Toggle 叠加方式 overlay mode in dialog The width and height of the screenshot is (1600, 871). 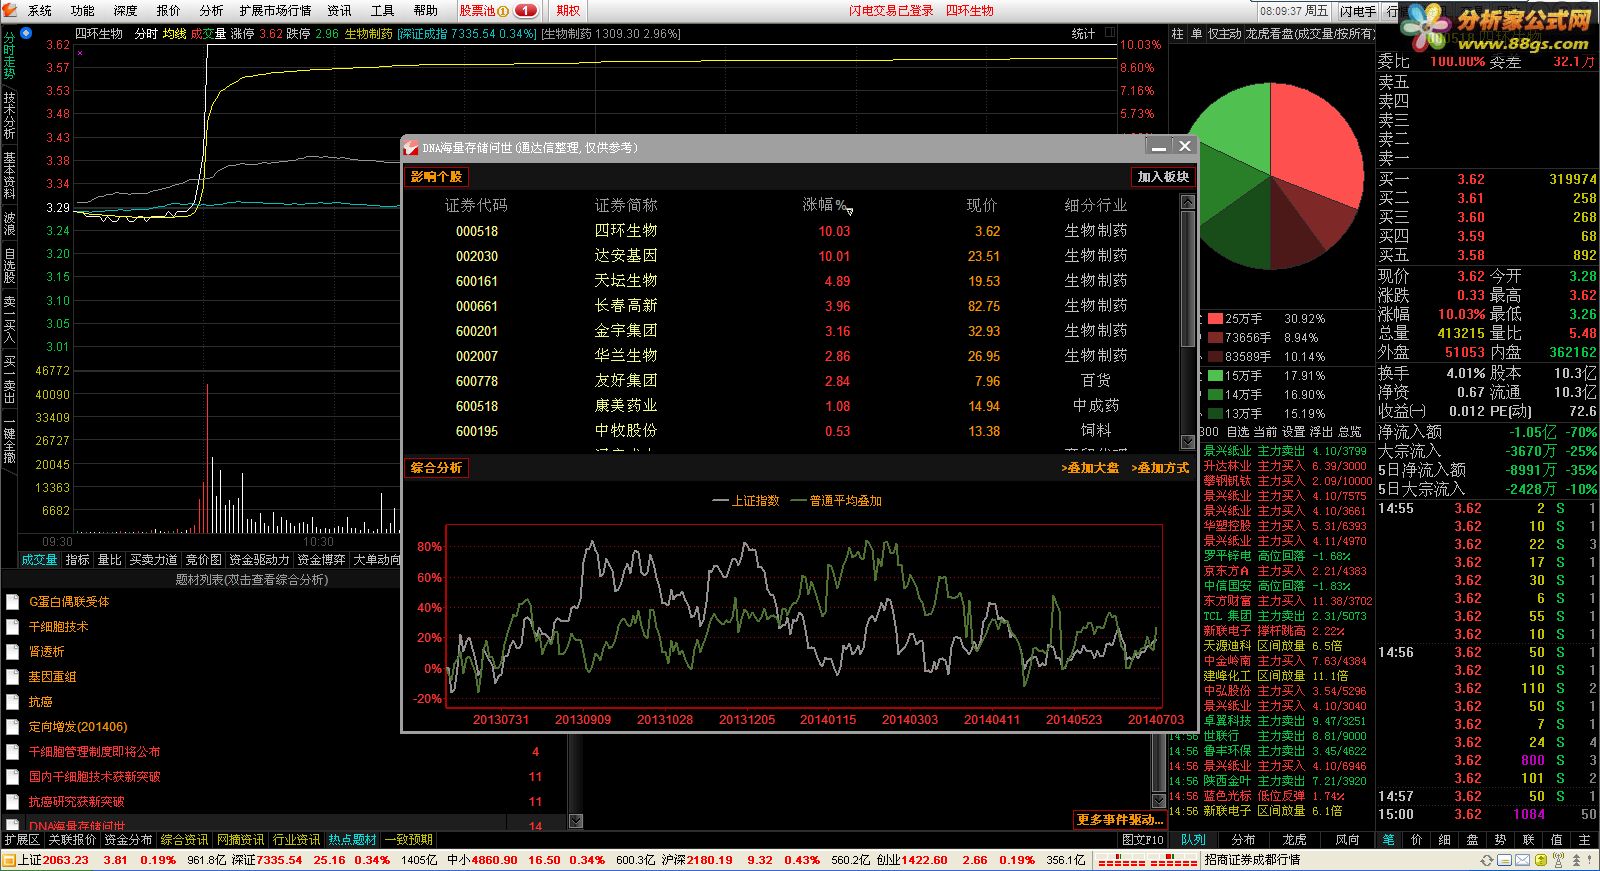[1160, 468]
